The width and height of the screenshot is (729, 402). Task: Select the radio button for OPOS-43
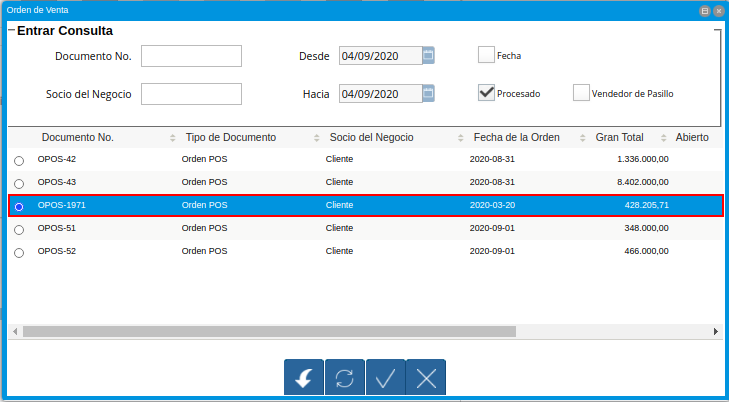click(19, 184)
